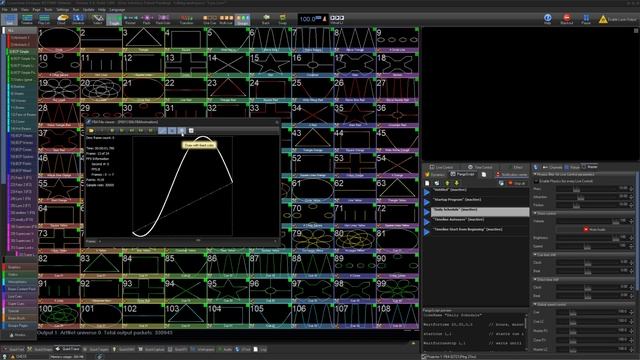Image resolution: width=640 pixels, height=360 pixels.
Task: Open the Cloud toolbar button
Action: 61,19
